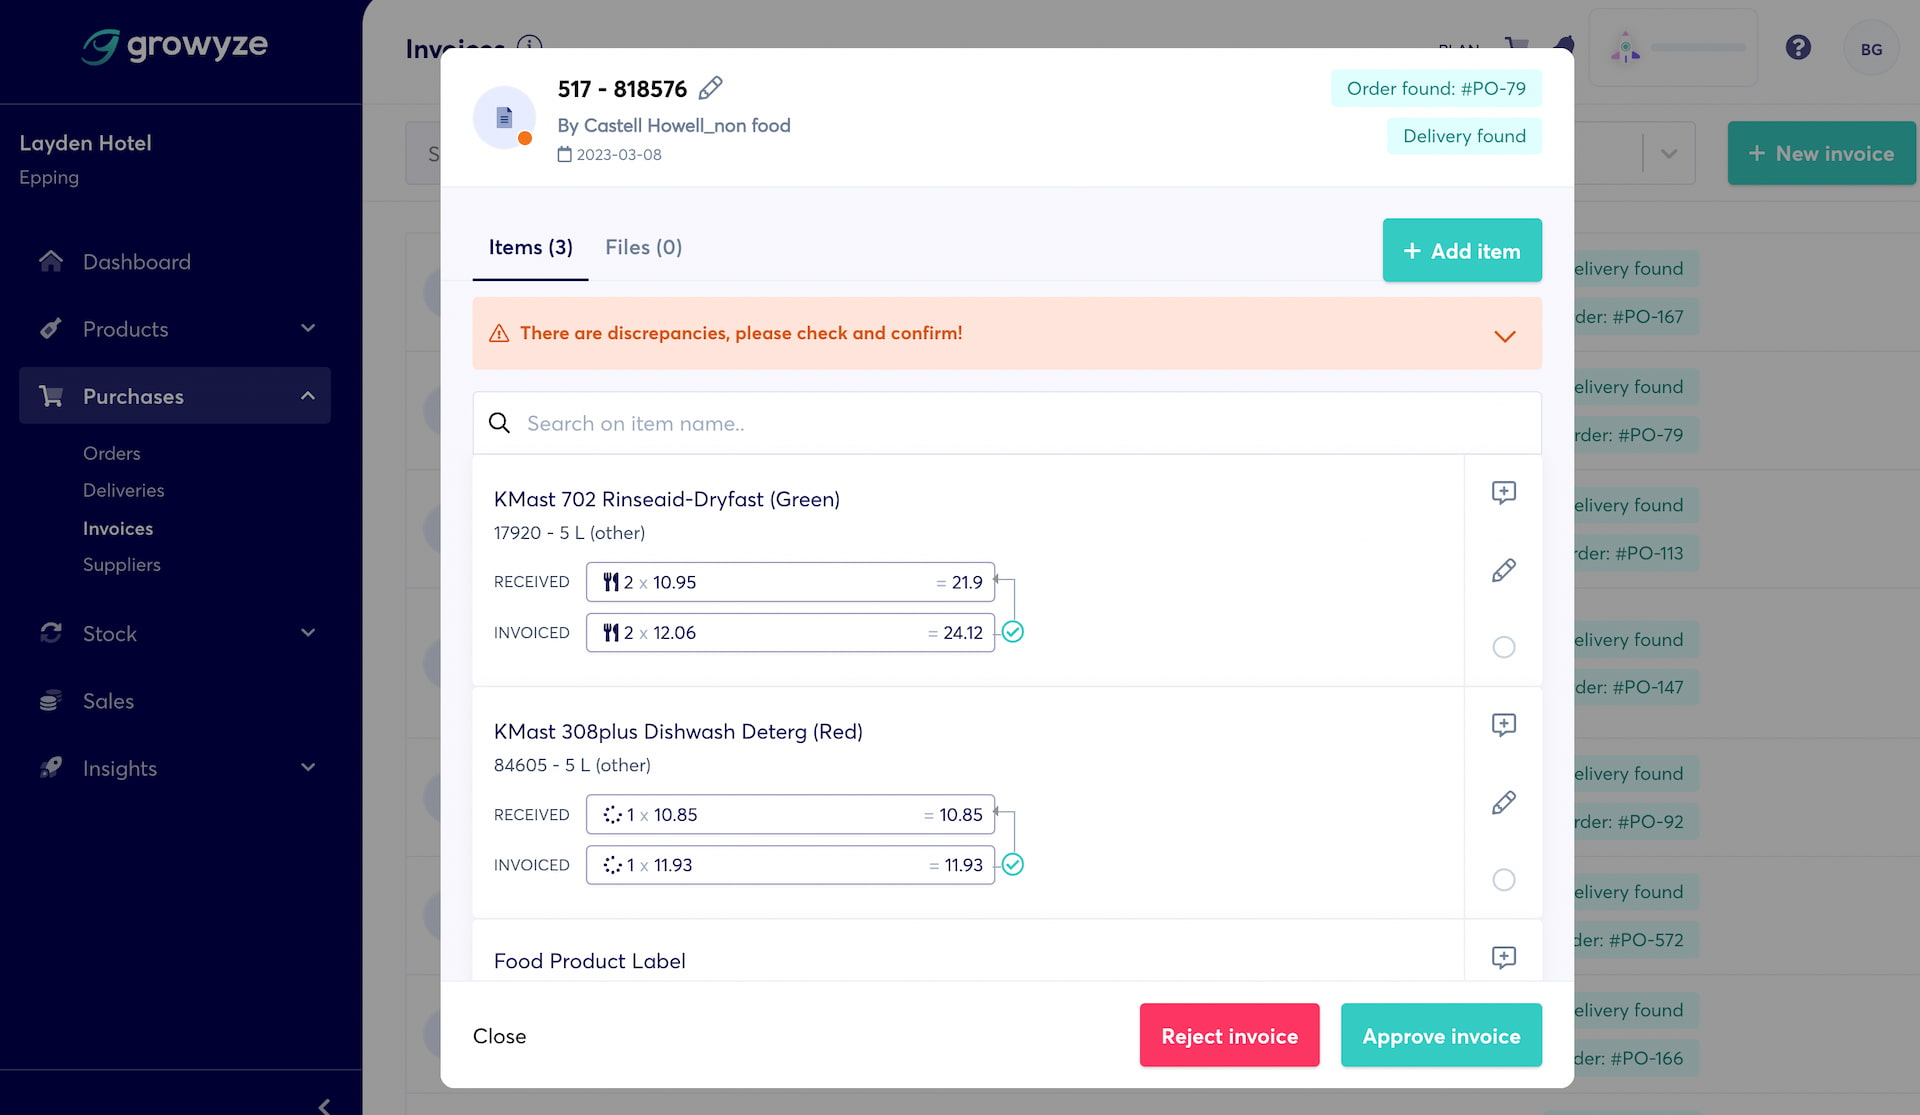Click the Approve invoice button
Screen dimensions: 1920x1115
tap(1440, 1036)
